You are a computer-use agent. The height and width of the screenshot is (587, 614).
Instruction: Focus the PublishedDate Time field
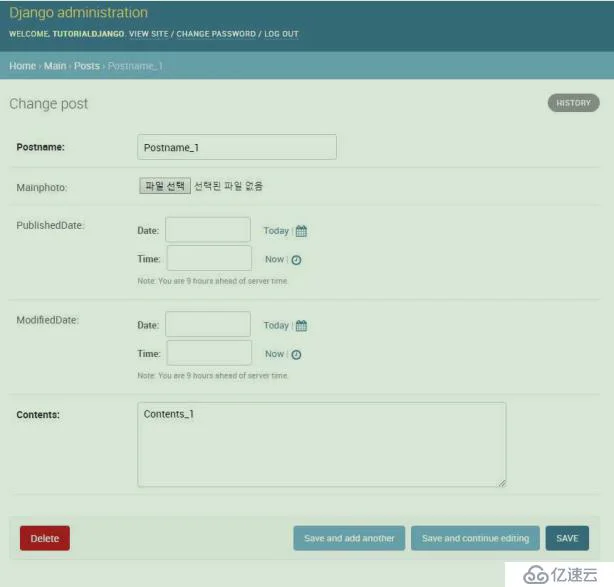[x=209, y=258]
